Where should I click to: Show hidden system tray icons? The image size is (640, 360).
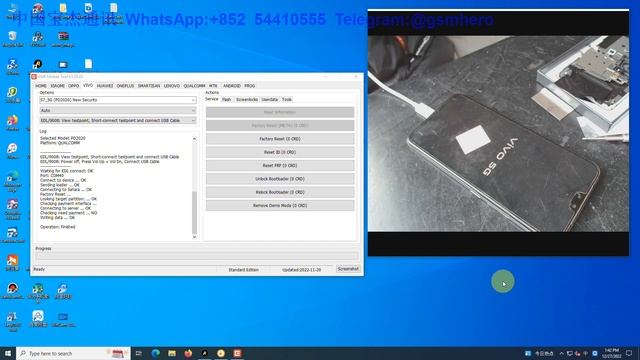pos(561,353)
